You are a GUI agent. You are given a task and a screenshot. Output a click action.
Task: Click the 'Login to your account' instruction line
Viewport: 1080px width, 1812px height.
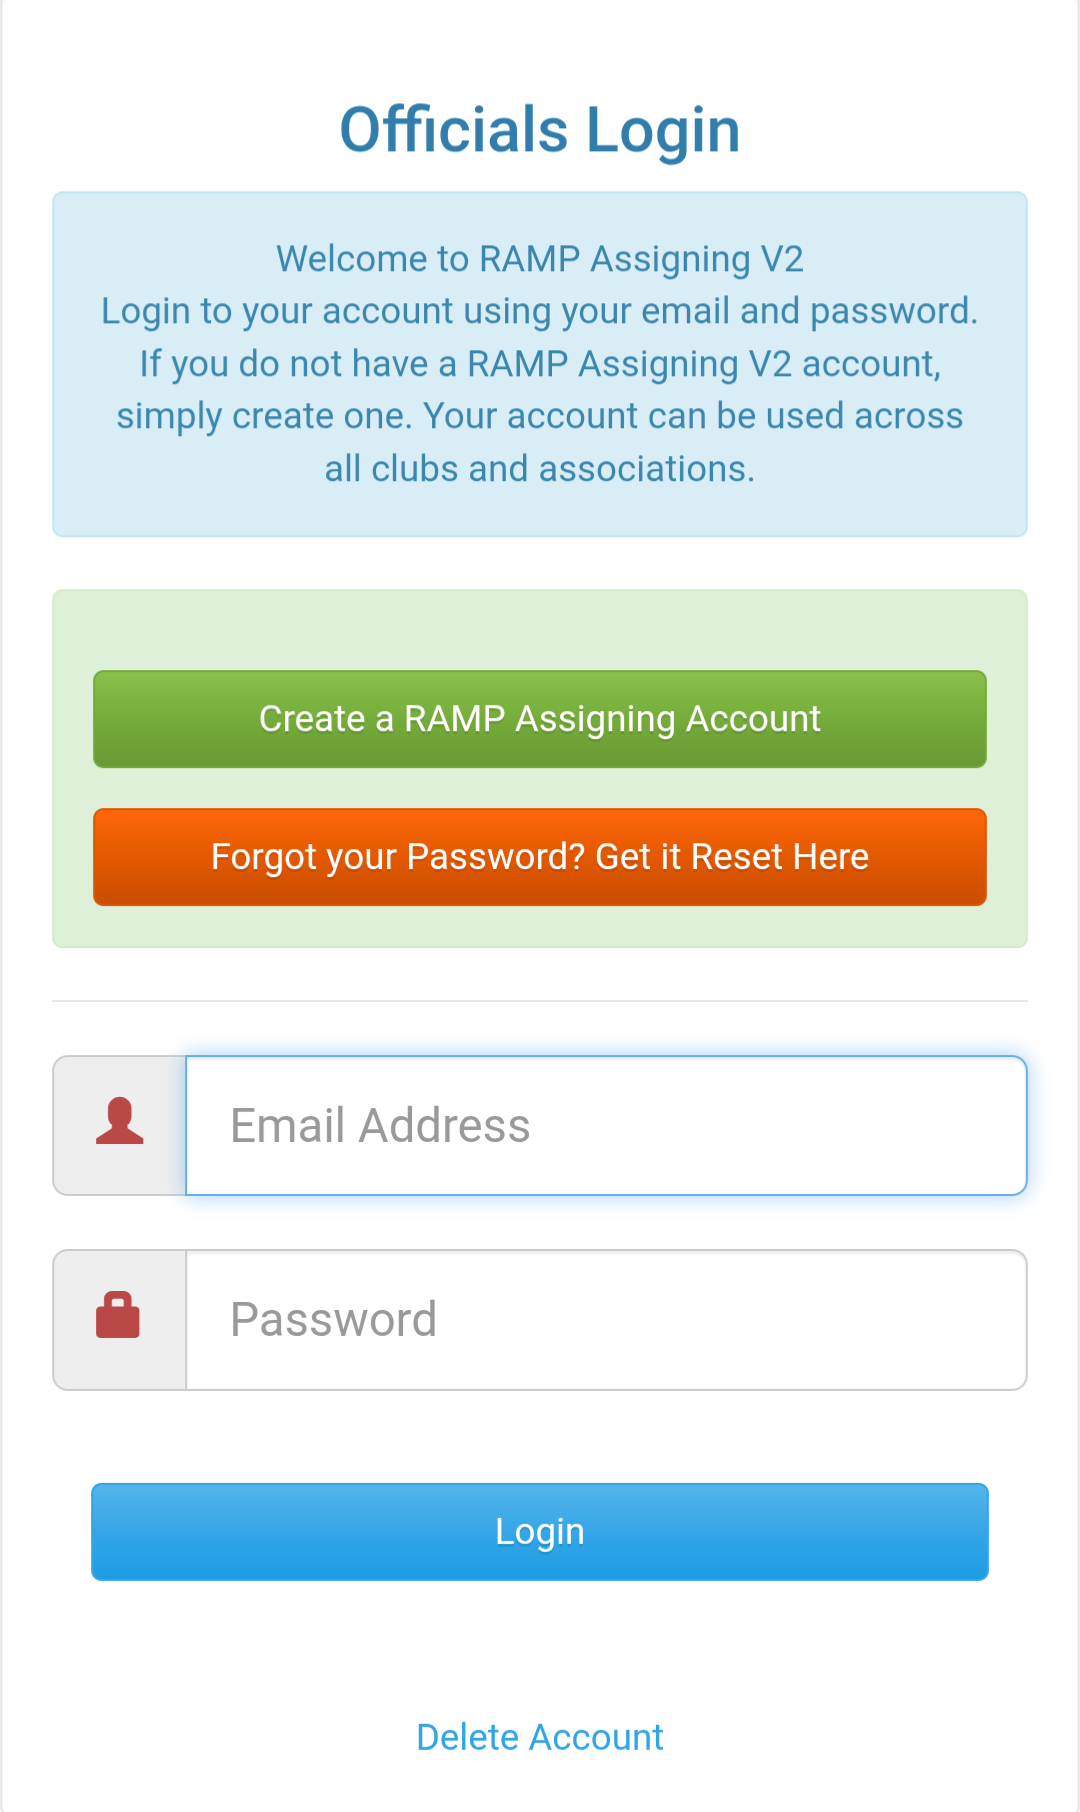point(540,311)
